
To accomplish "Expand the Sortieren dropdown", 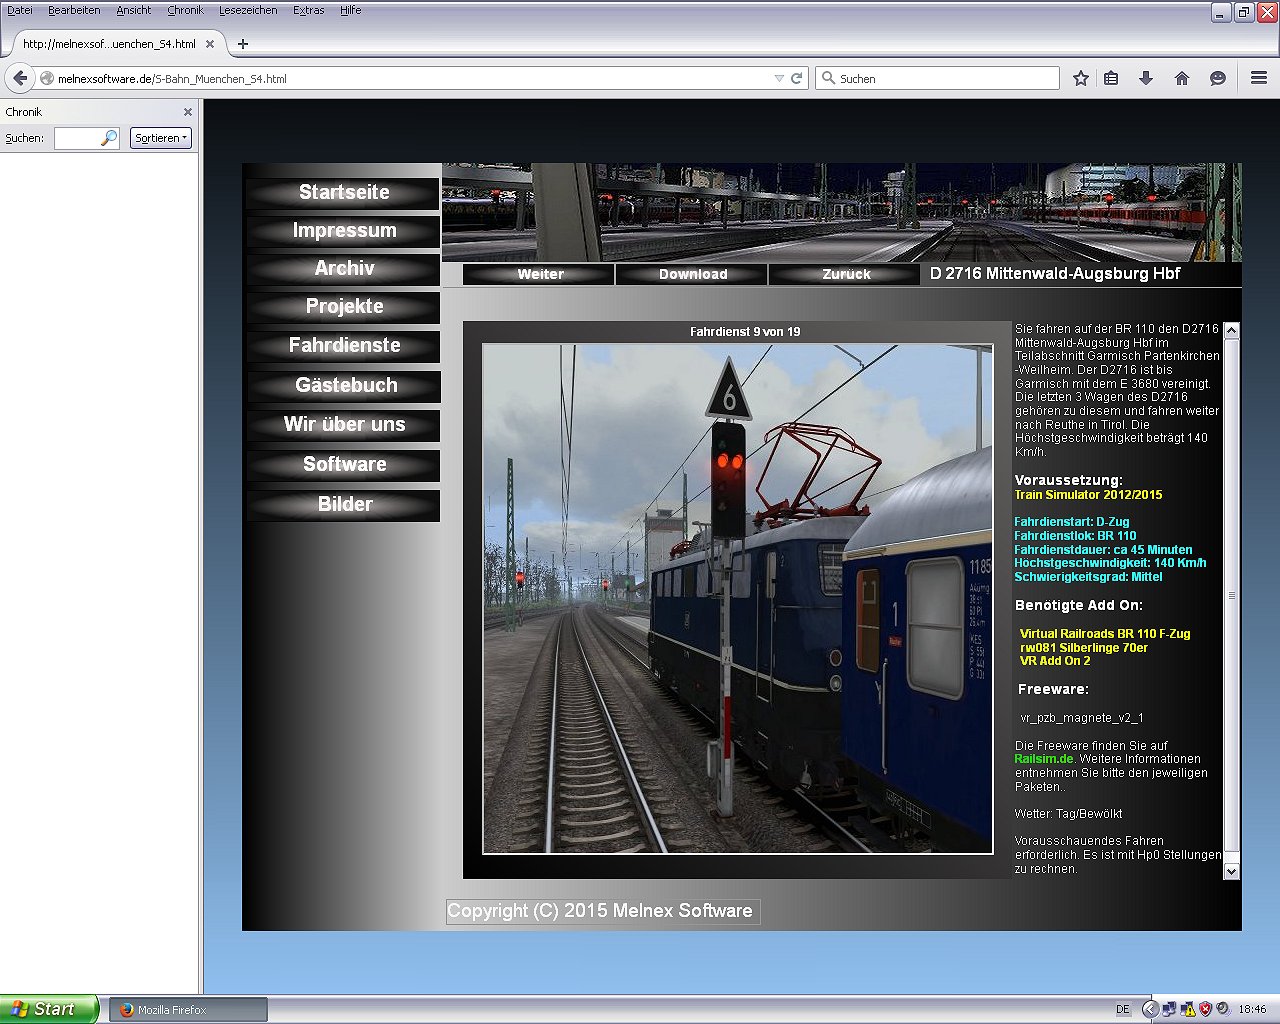I will [x=161, y=138].
